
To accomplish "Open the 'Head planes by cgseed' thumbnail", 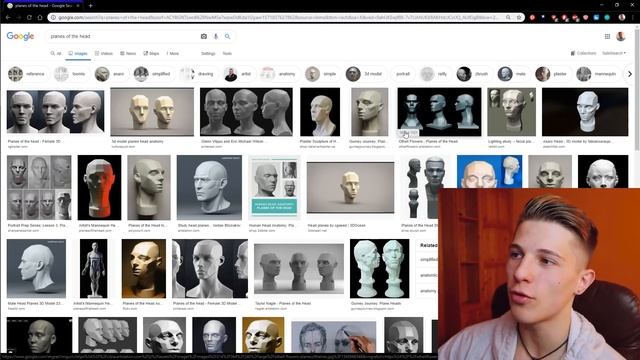I will [351, 187].
